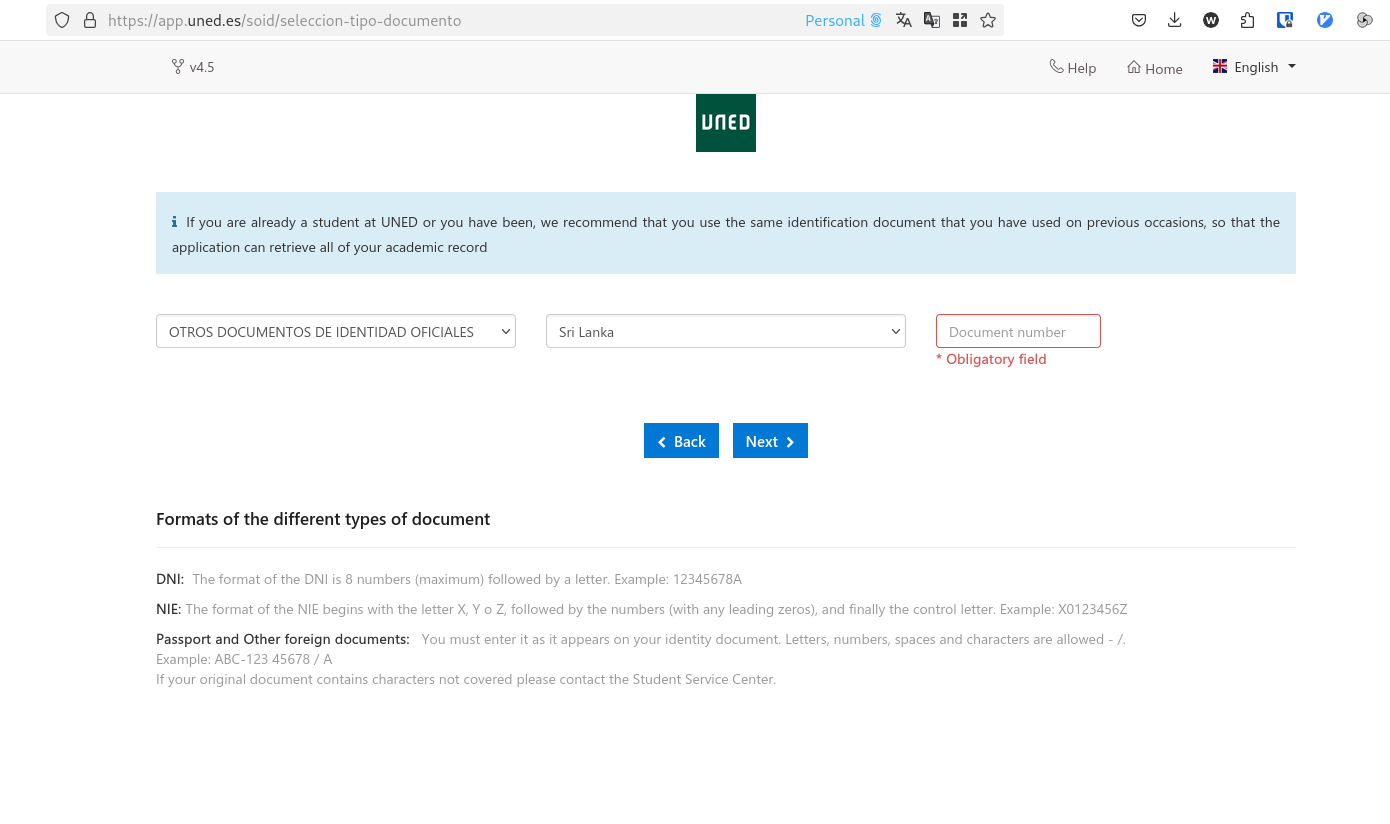Go to Home in the top navigation
This screenshot has width=1390, height=824.
pos(1155,67)
